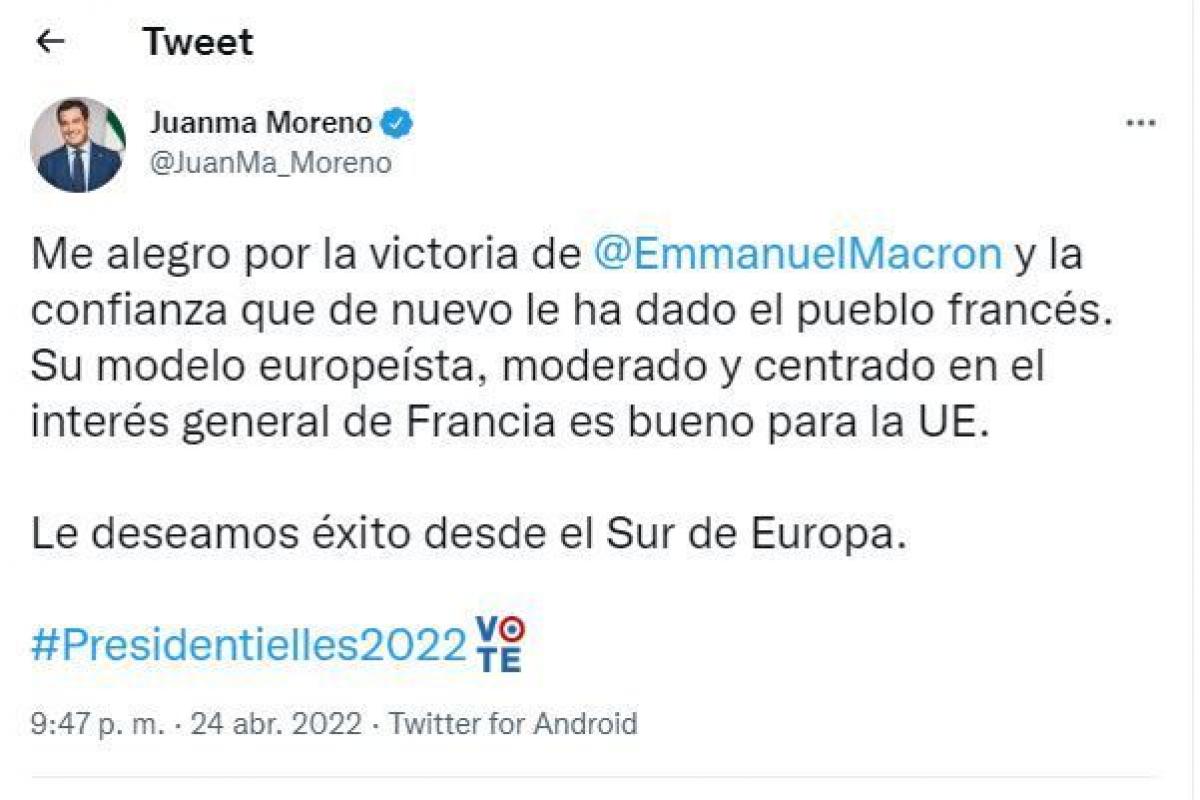Open Juanma Moreno's profile picture
Image resolution: width=1200 pixels, height=800 pixels.
(78, 145)
